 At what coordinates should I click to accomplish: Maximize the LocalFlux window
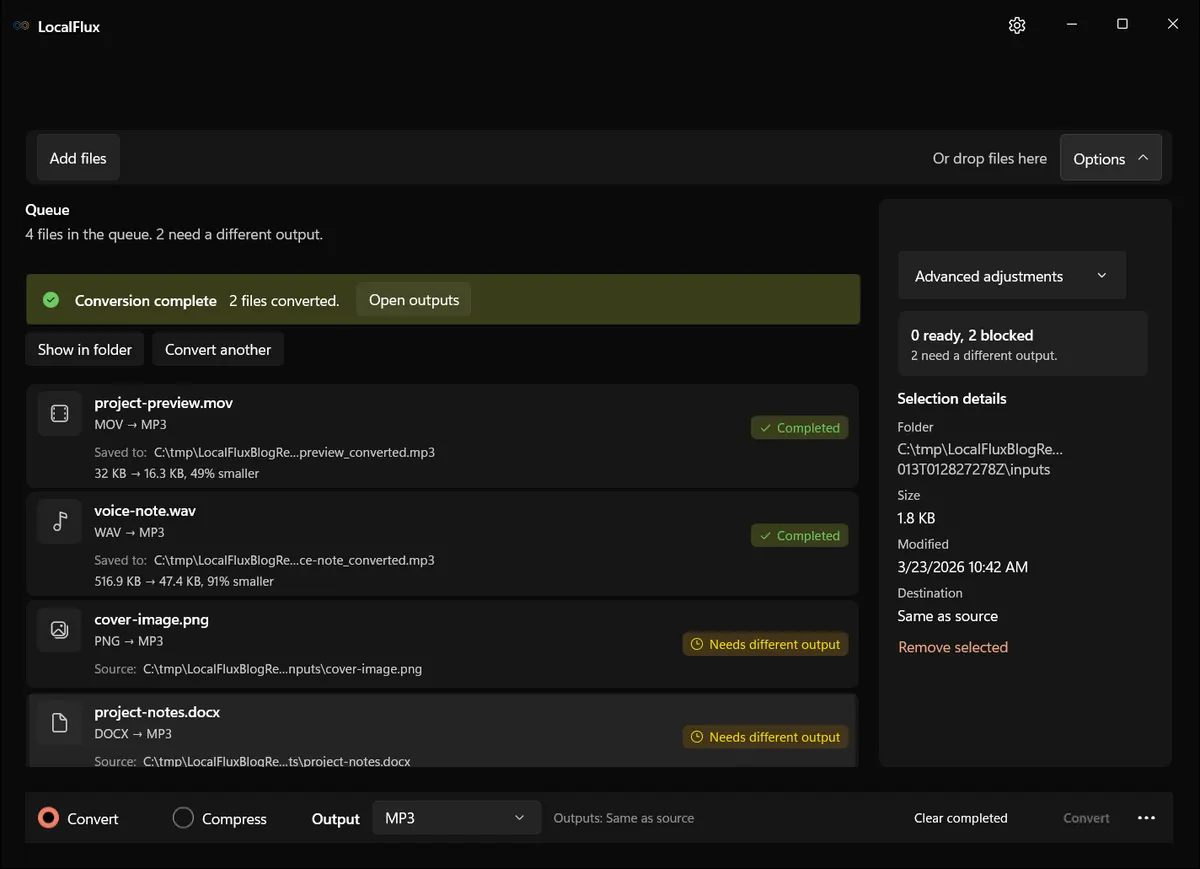coord(1122,25)
